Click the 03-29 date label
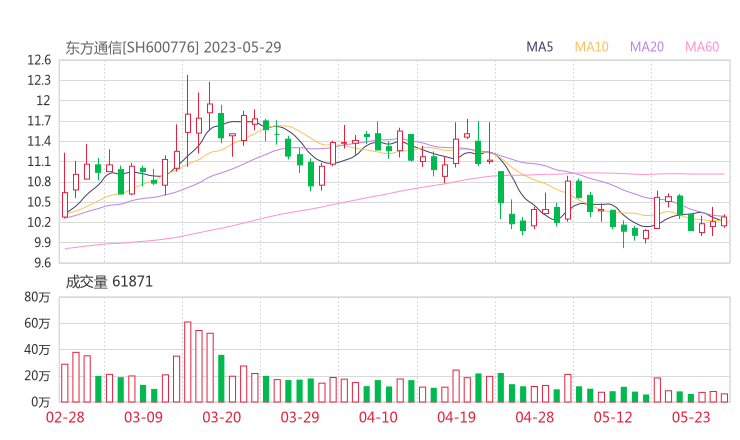This screenshot has width=740, height=440. click(300, 417)
